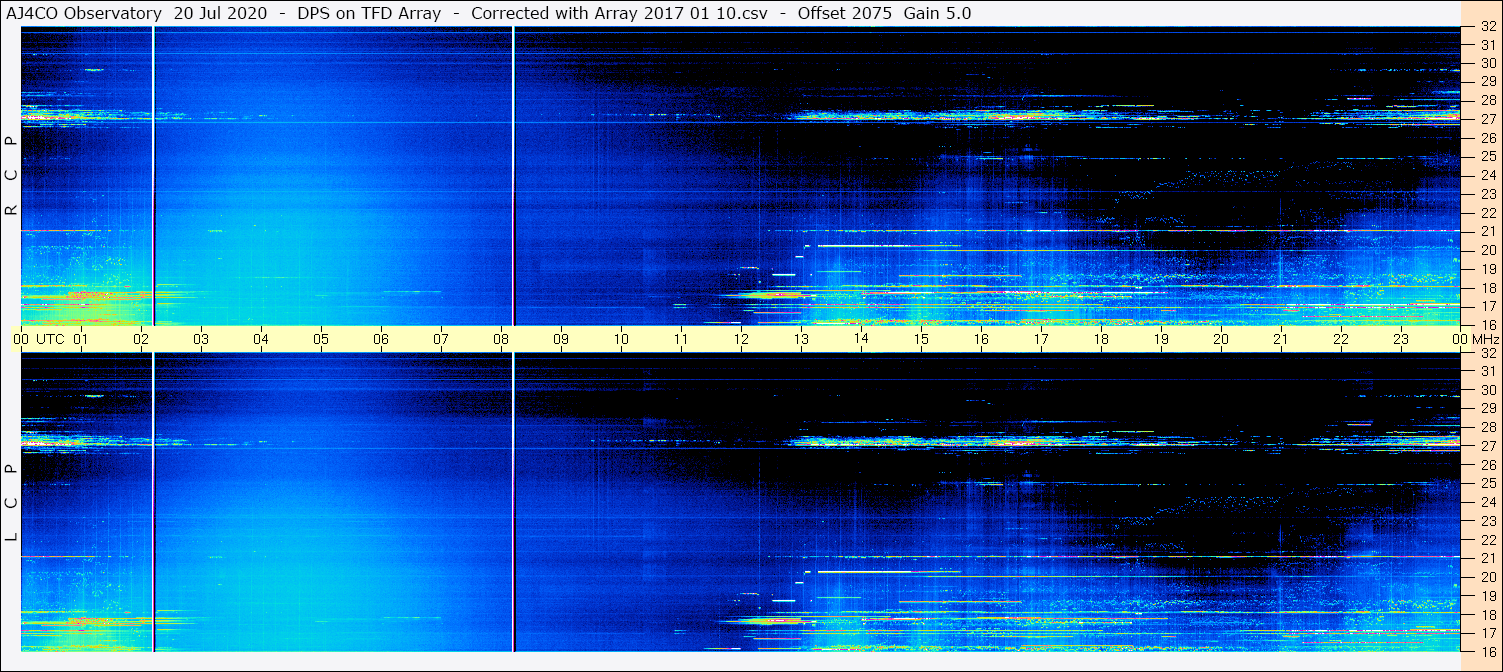Click the 12 hour label on time axis

pos(741,339)
